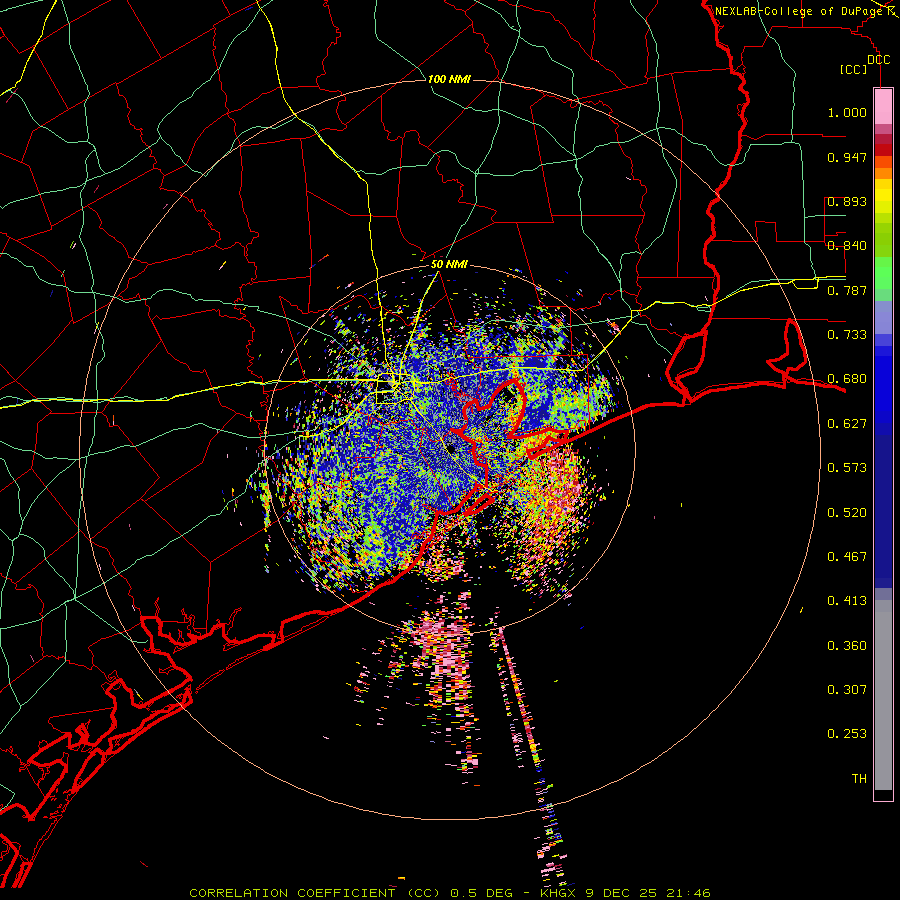Click the 9 DEC 25 date text
Viewport: 900px width, 900px height.
tap(622, 893)
